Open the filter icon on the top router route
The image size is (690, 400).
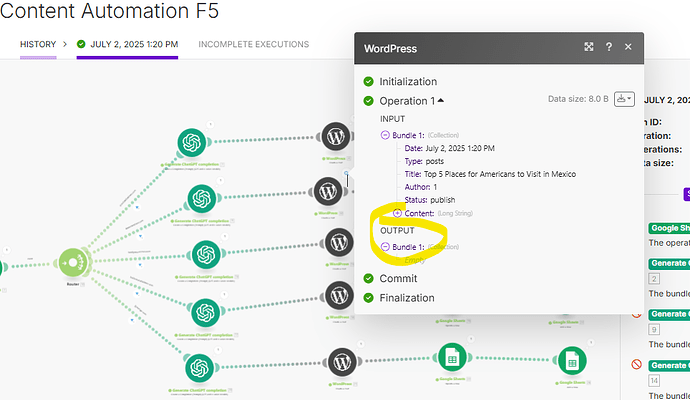(x=137, y=207)
